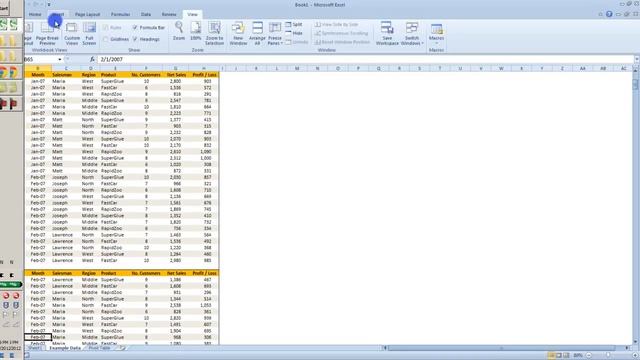Switch to Full Screen view
Image resolution: width=640 pixels, height=360 pixels.
(x=89, y=33)
